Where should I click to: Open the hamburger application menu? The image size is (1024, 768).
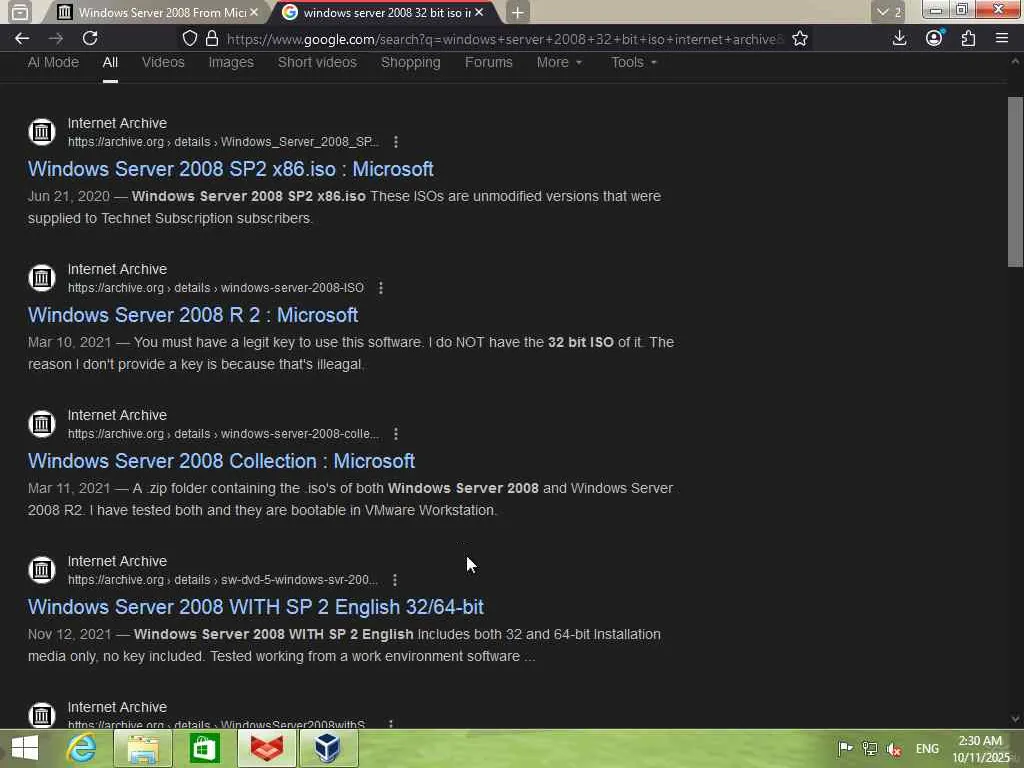click(1002, 39)
